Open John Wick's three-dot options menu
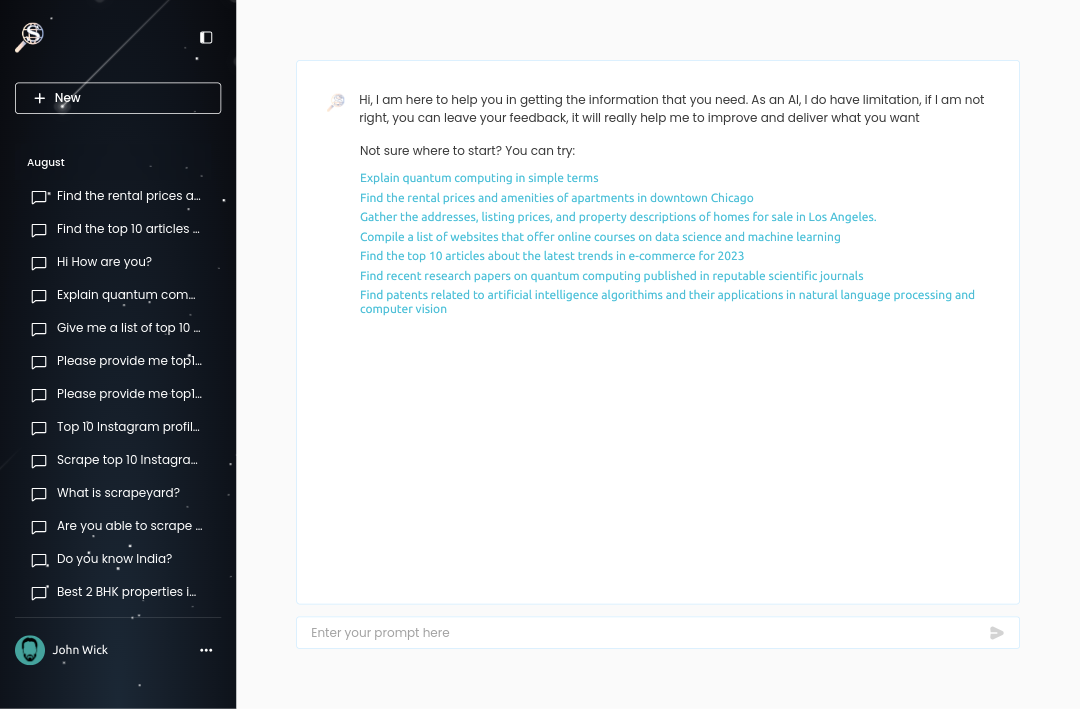The image size is (1080, 709). 206,650
